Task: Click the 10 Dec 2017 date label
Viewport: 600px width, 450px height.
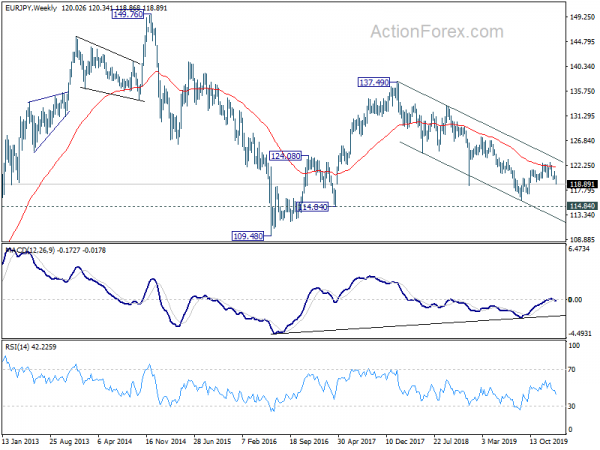Action: [405, 441]
